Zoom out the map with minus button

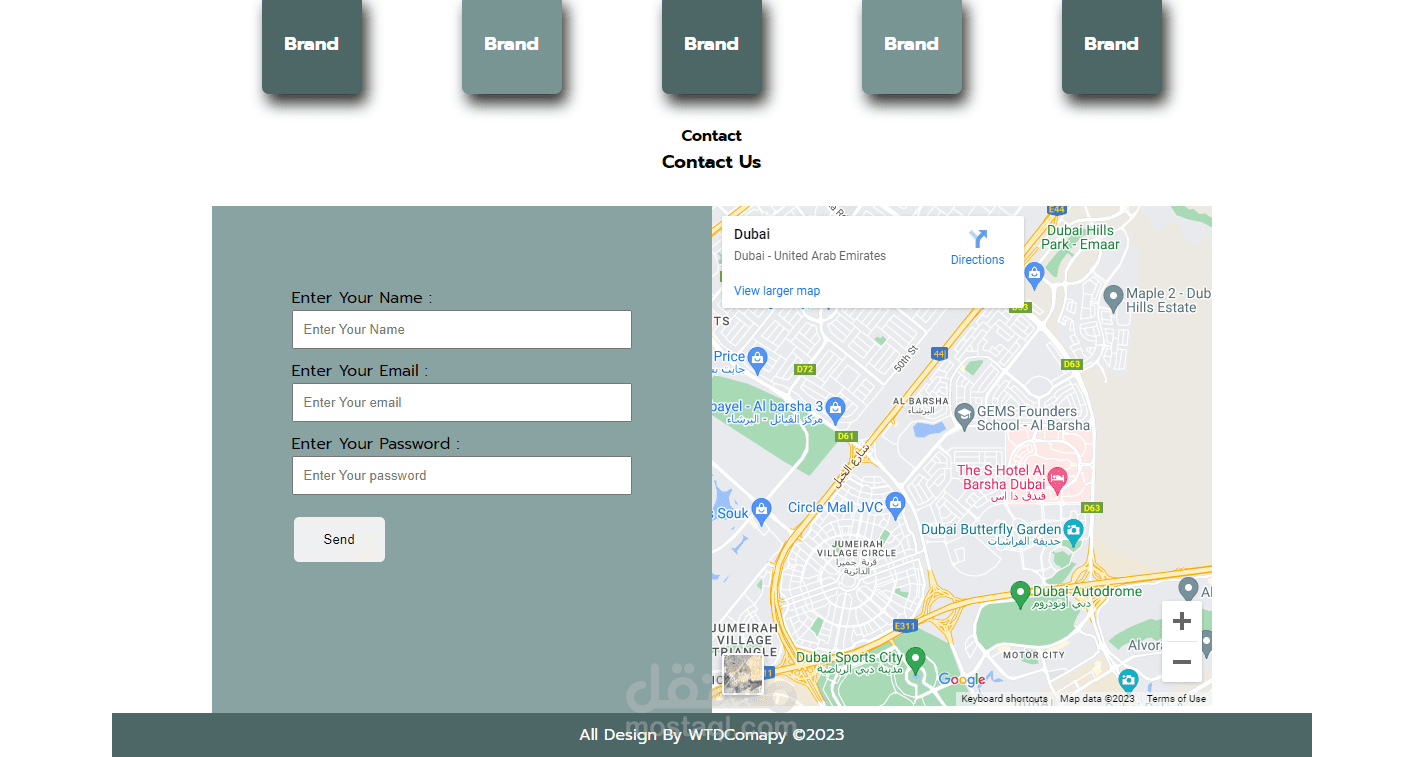point(1181,662)
